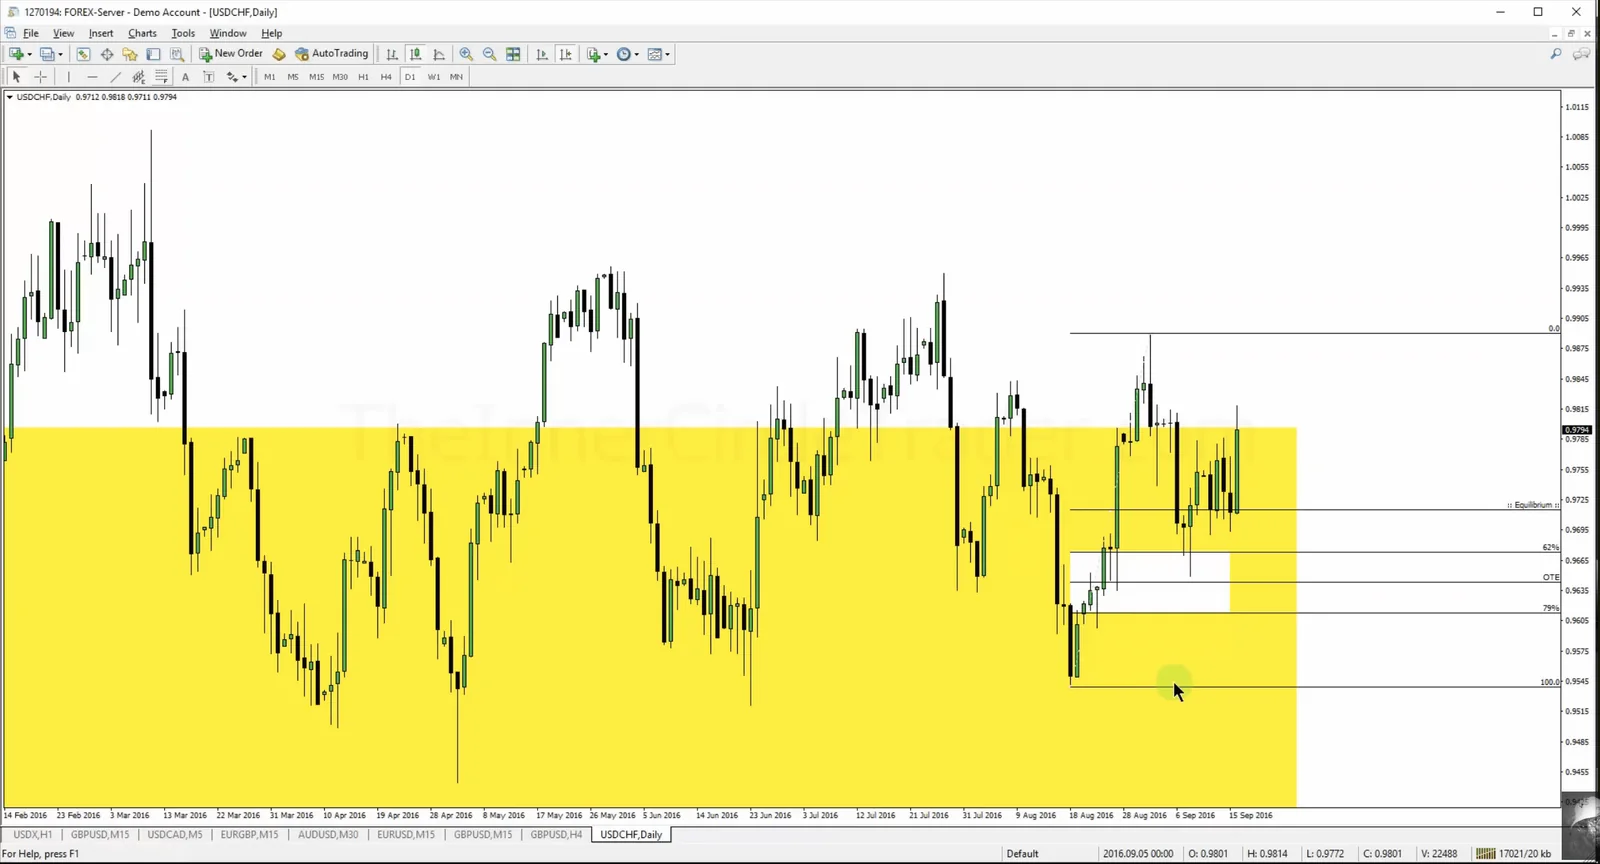Click the connection status indicator 17021/20 kb
Viewport: 1600px width, 864px height.
click(1515, 854)
